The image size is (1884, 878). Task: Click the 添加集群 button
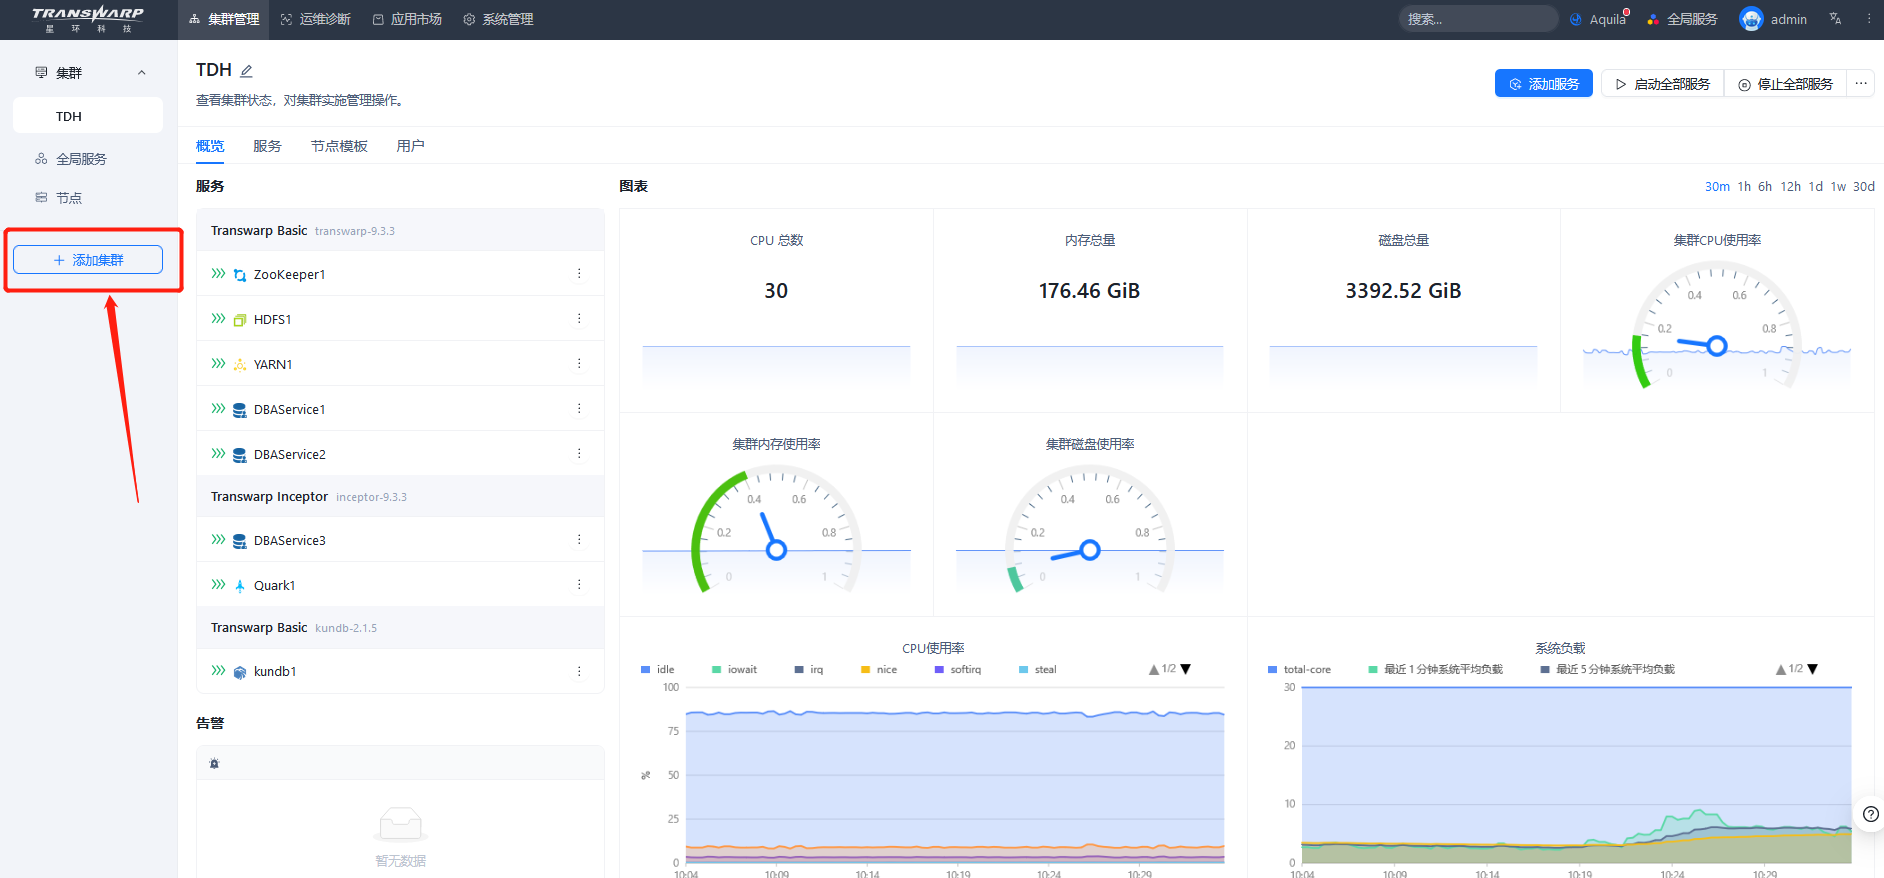click(88, 260)
